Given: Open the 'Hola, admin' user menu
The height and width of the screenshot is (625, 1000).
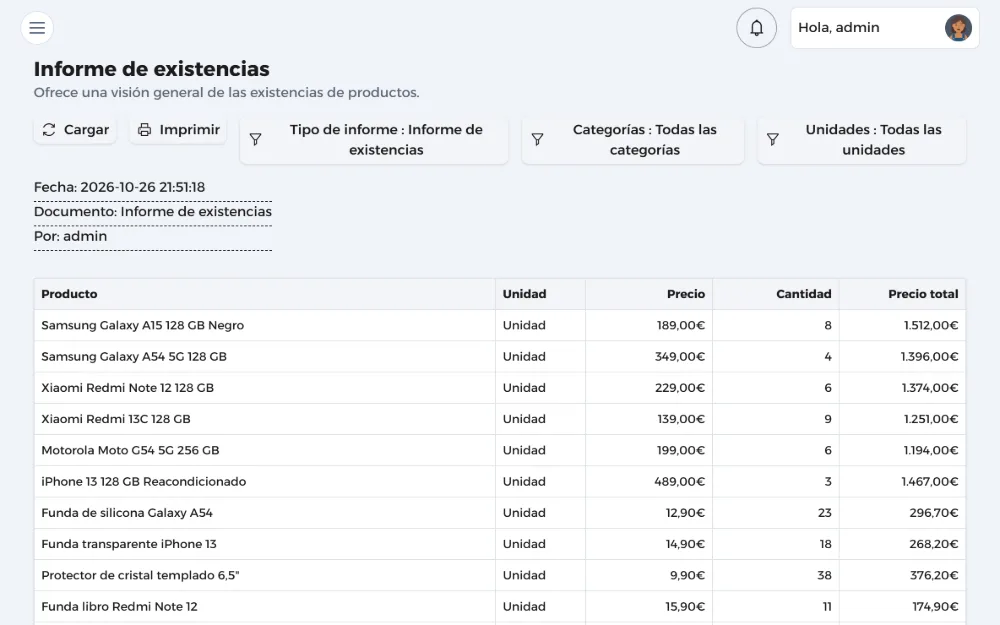Looking at the screenshot, I should point(885,28).
